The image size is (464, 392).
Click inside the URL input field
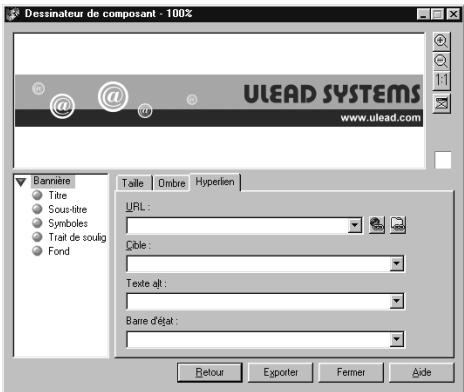237,226
